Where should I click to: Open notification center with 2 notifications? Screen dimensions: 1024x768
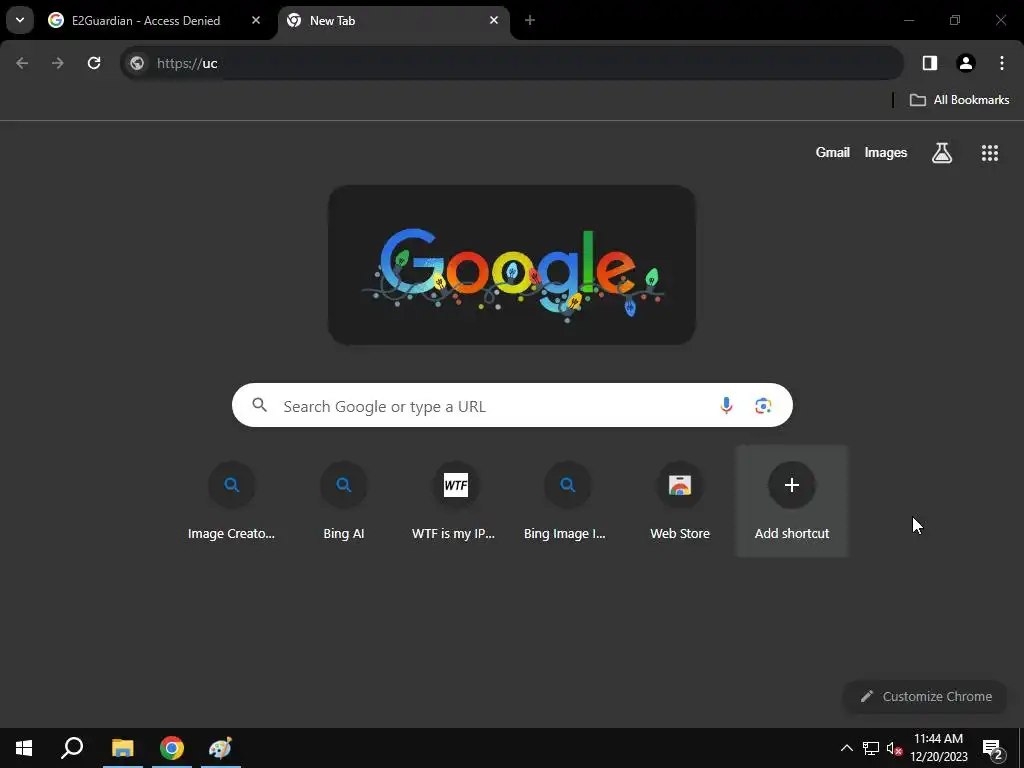tap(992, 748)
